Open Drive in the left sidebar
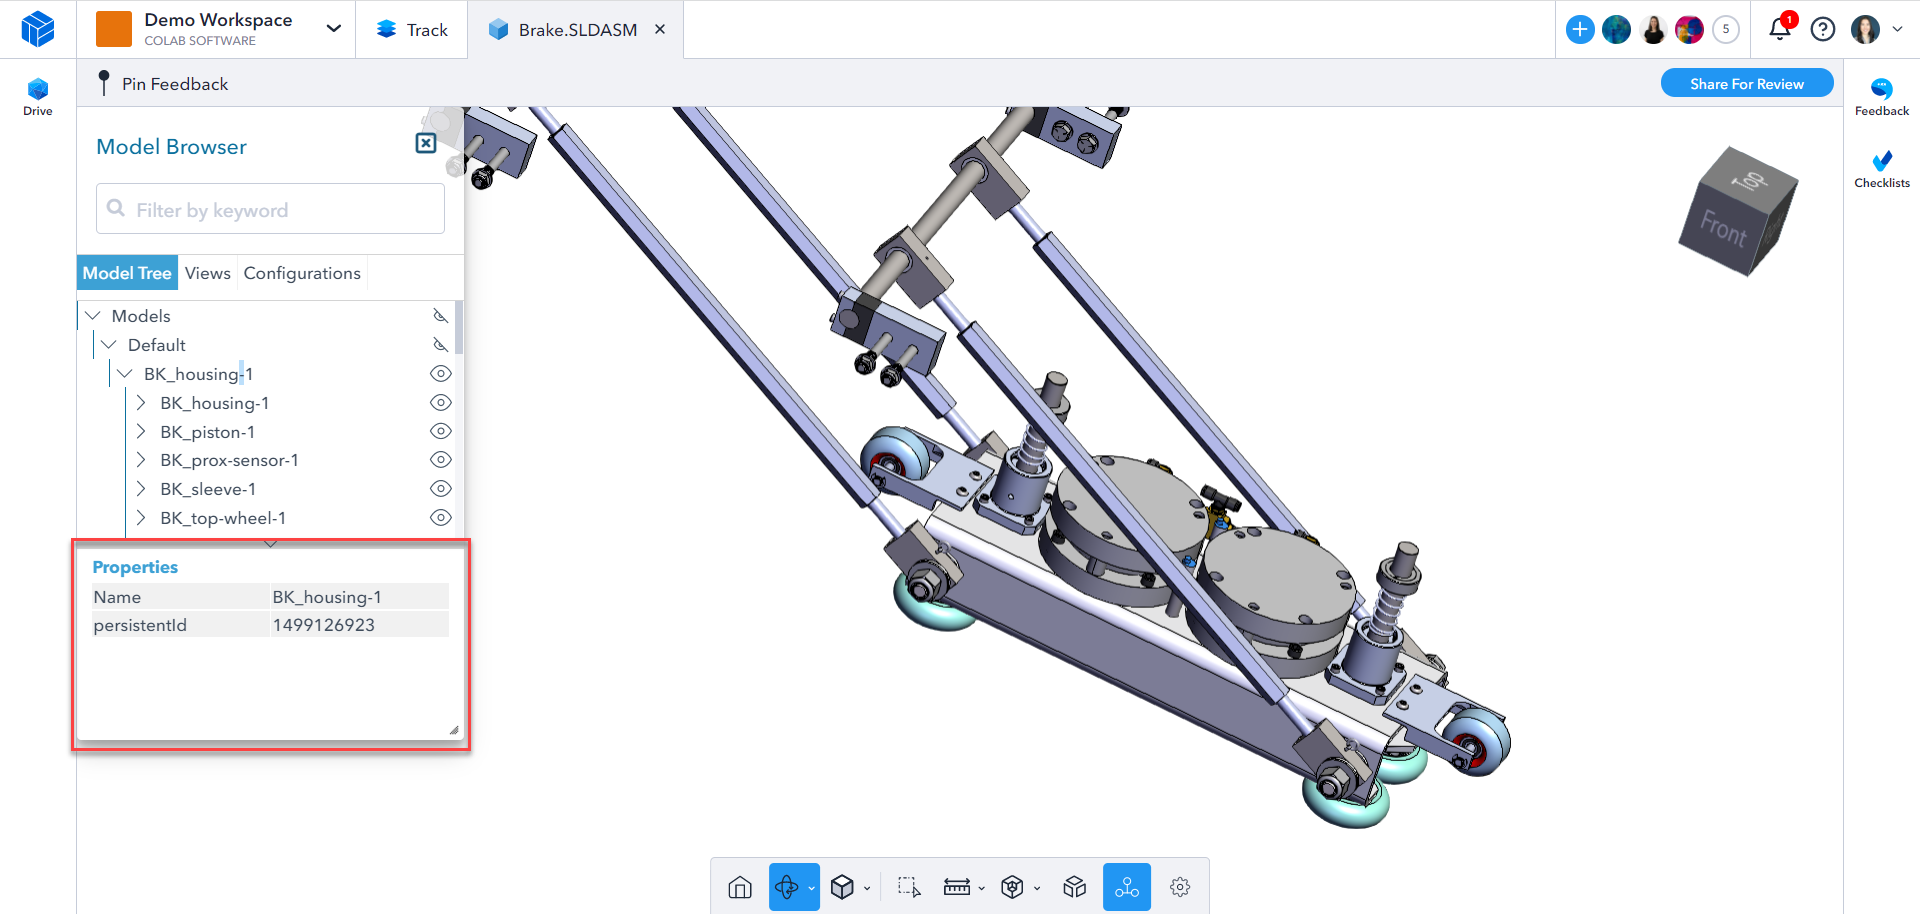This screenshot has height=914, width=1920. point(38,97)
